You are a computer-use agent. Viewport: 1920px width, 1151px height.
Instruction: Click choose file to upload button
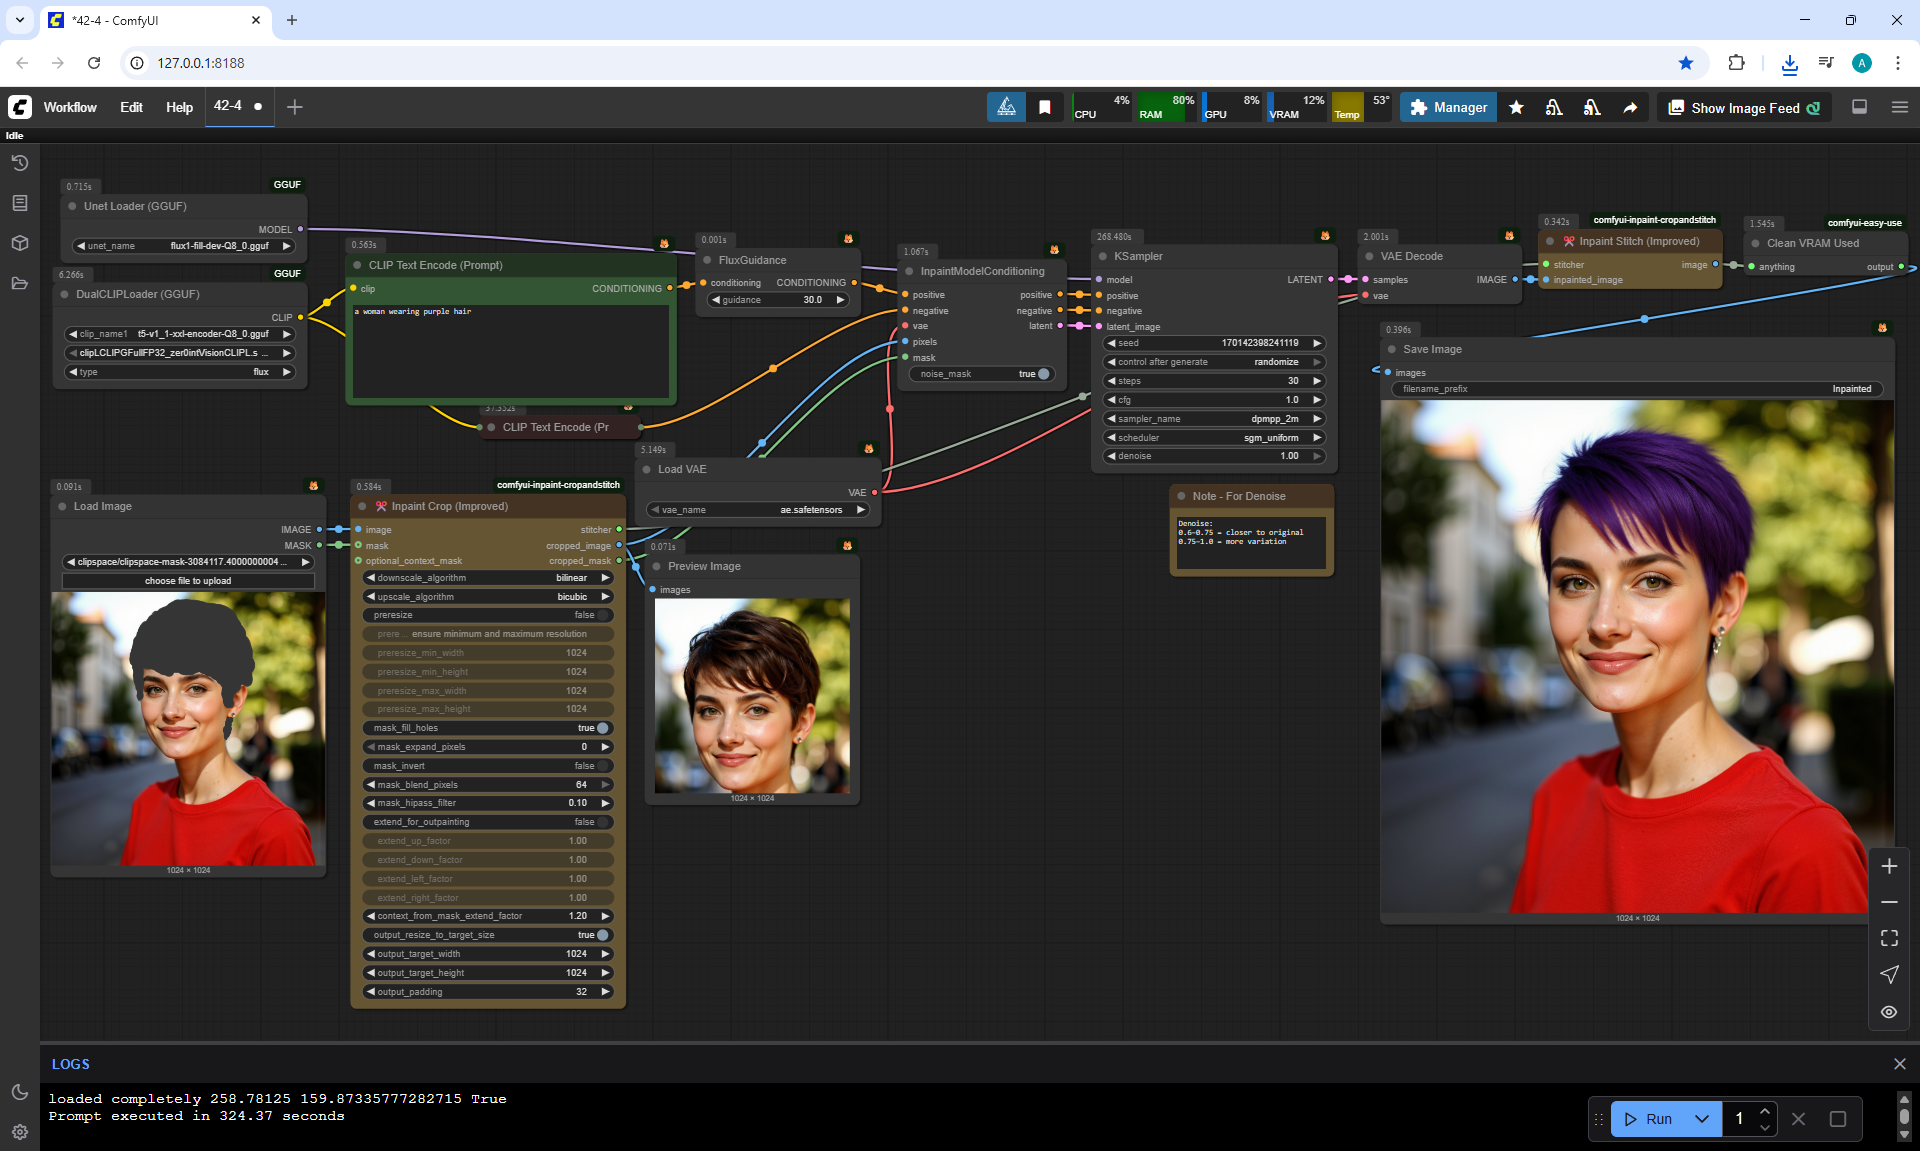(188, 581)
